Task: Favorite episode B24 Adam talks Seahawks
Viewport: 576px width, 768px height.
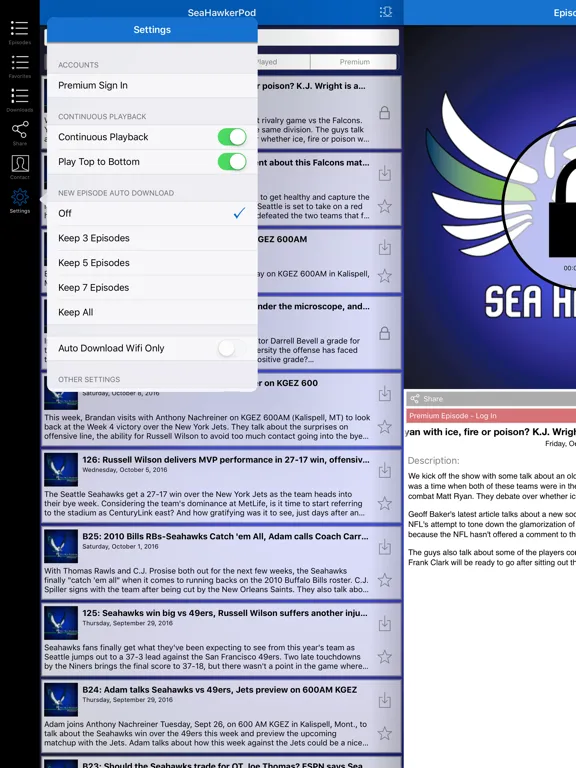Action: (x=384, y=733)
